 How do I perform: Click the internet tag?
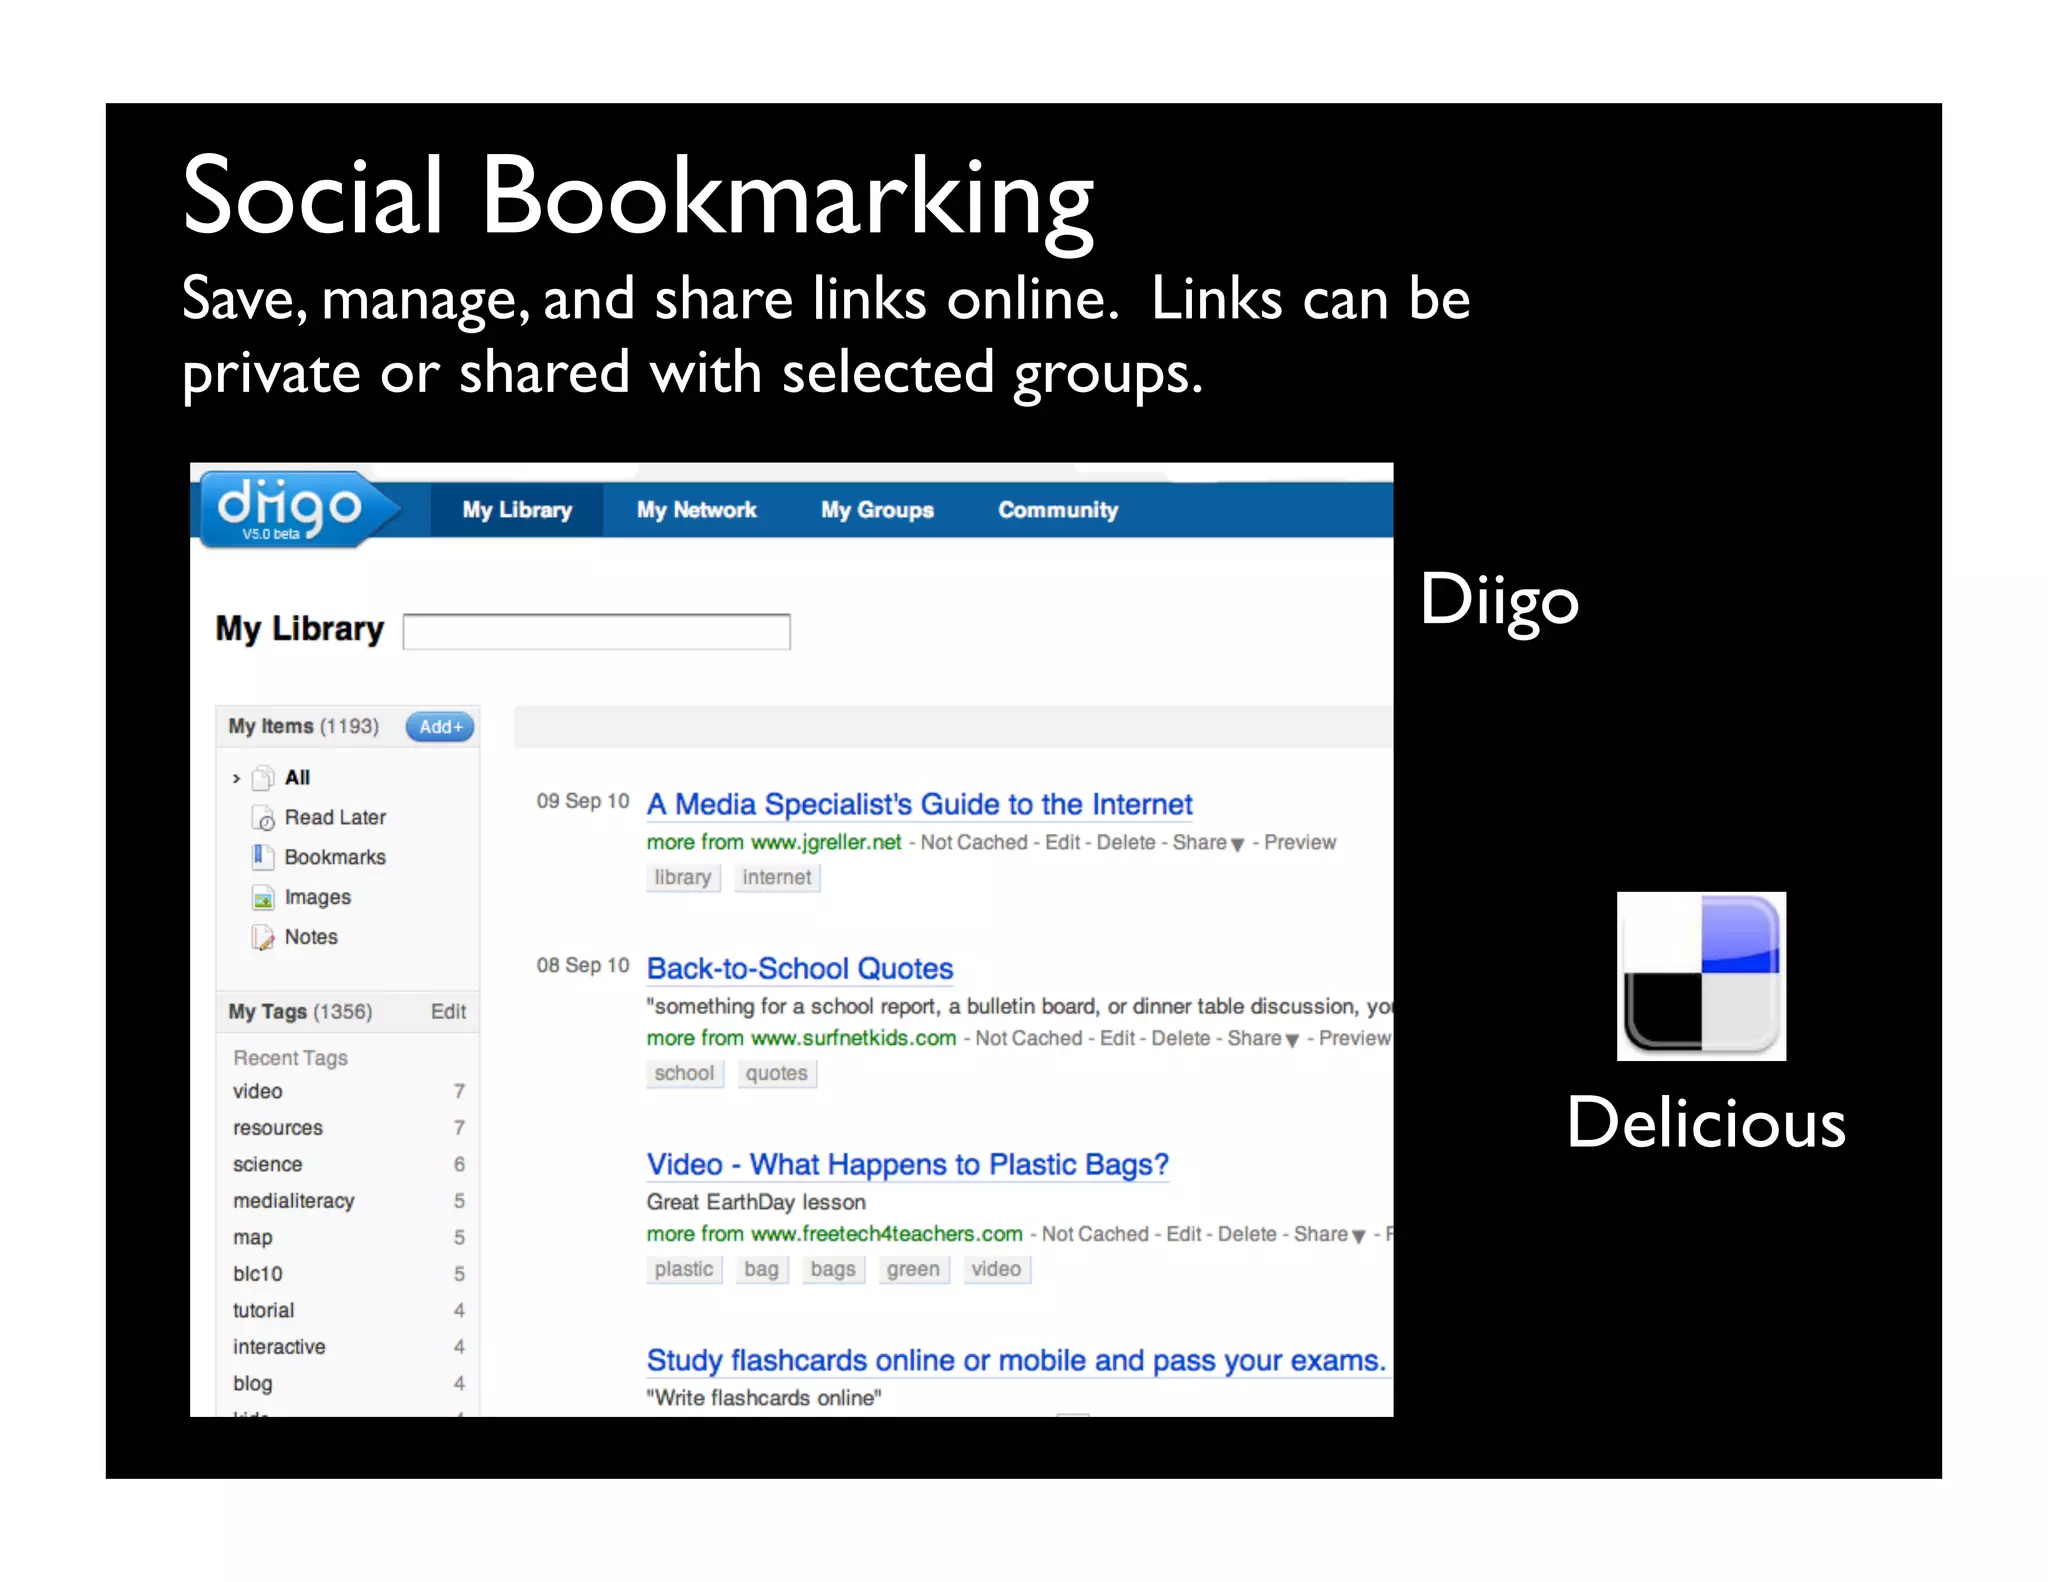coord(777,878)
